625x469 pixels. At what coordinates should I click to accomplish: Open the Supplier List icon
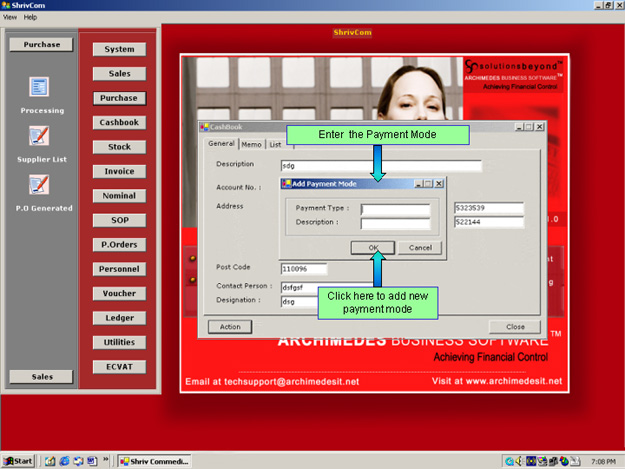(x=40, y=136)
